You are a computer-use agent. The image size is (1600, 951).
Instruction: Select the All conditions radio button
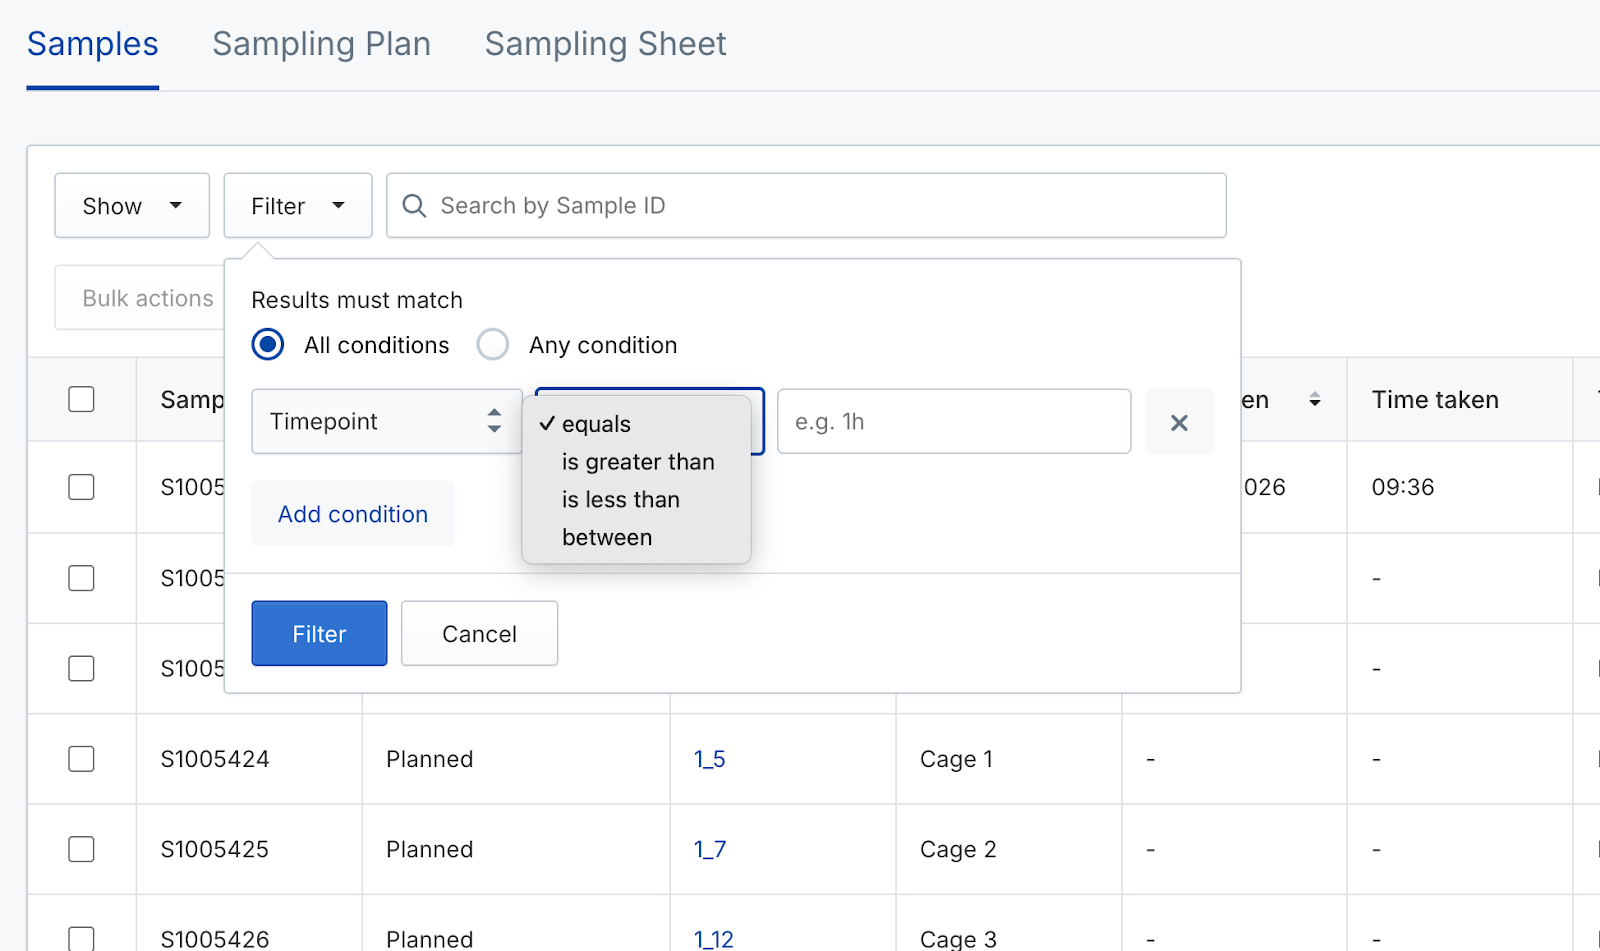(x=268, y=345)
